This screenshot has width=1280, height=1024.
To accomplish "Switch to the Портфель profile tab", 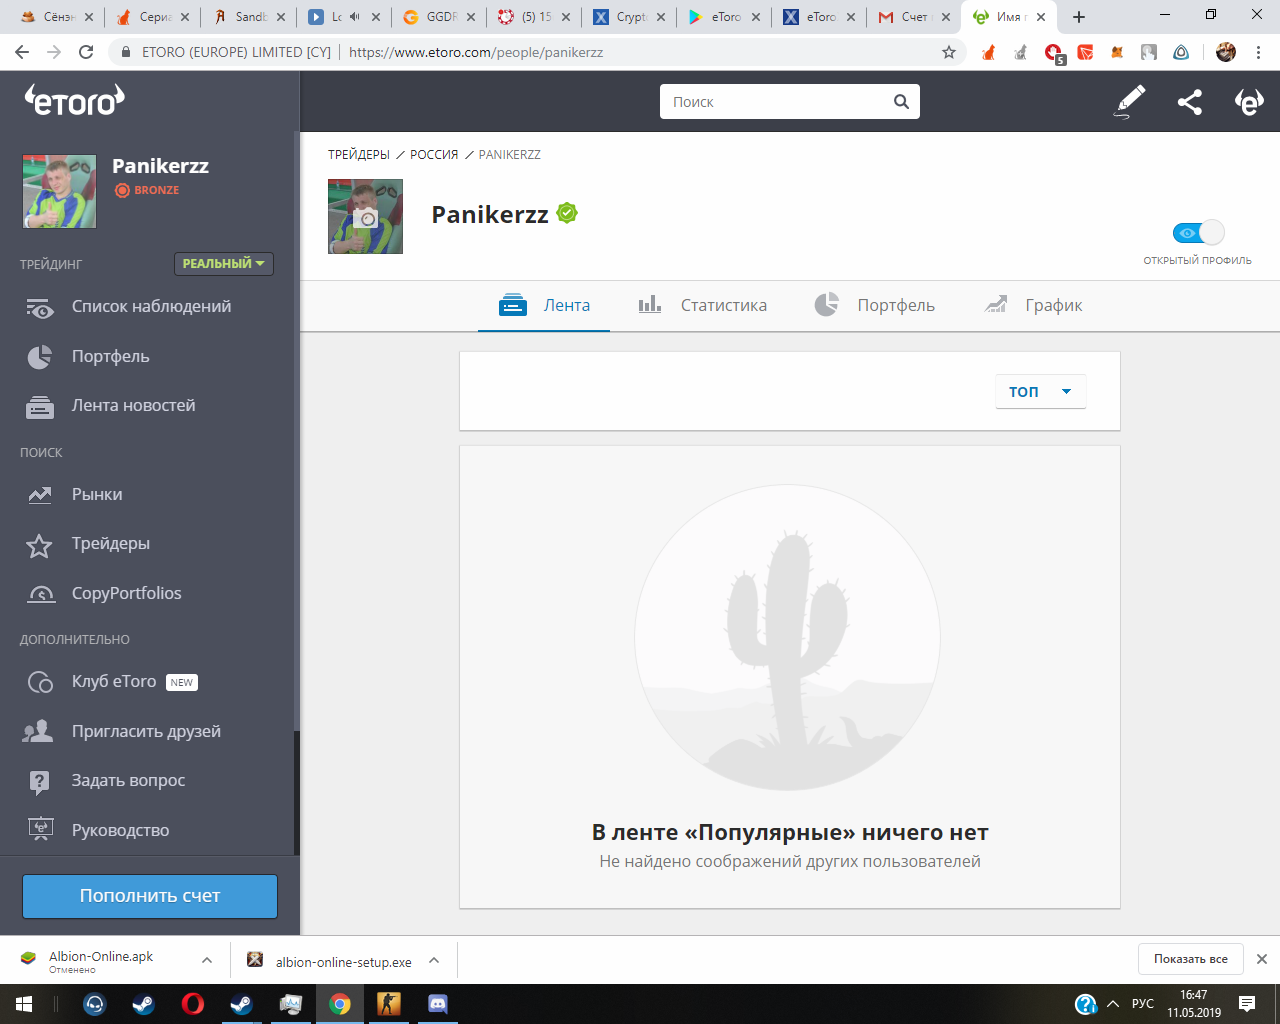I will (875, 306).
